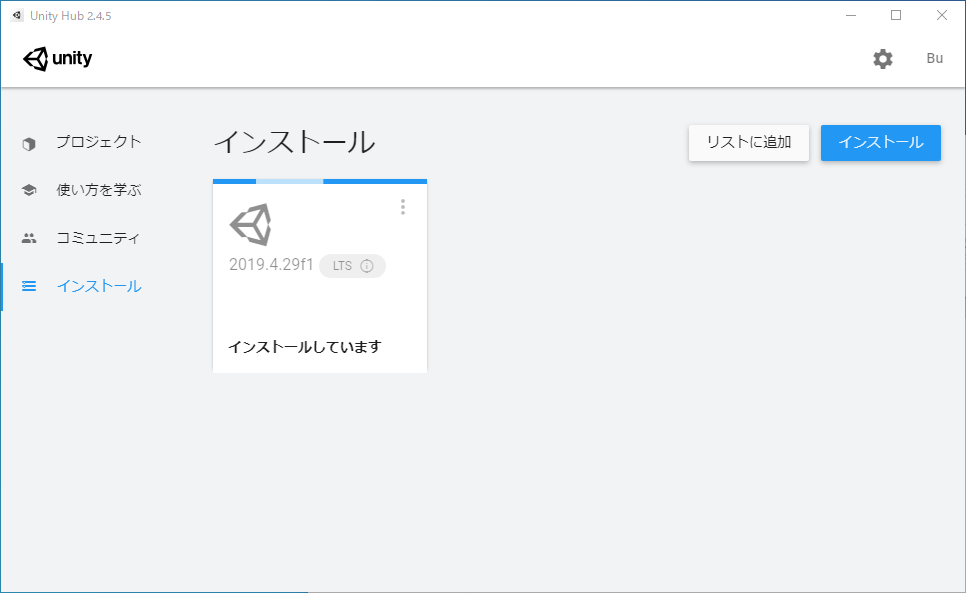Click the リストに追加 button
The width and height of the screenshot is (966, 593).
click(748, 143)
